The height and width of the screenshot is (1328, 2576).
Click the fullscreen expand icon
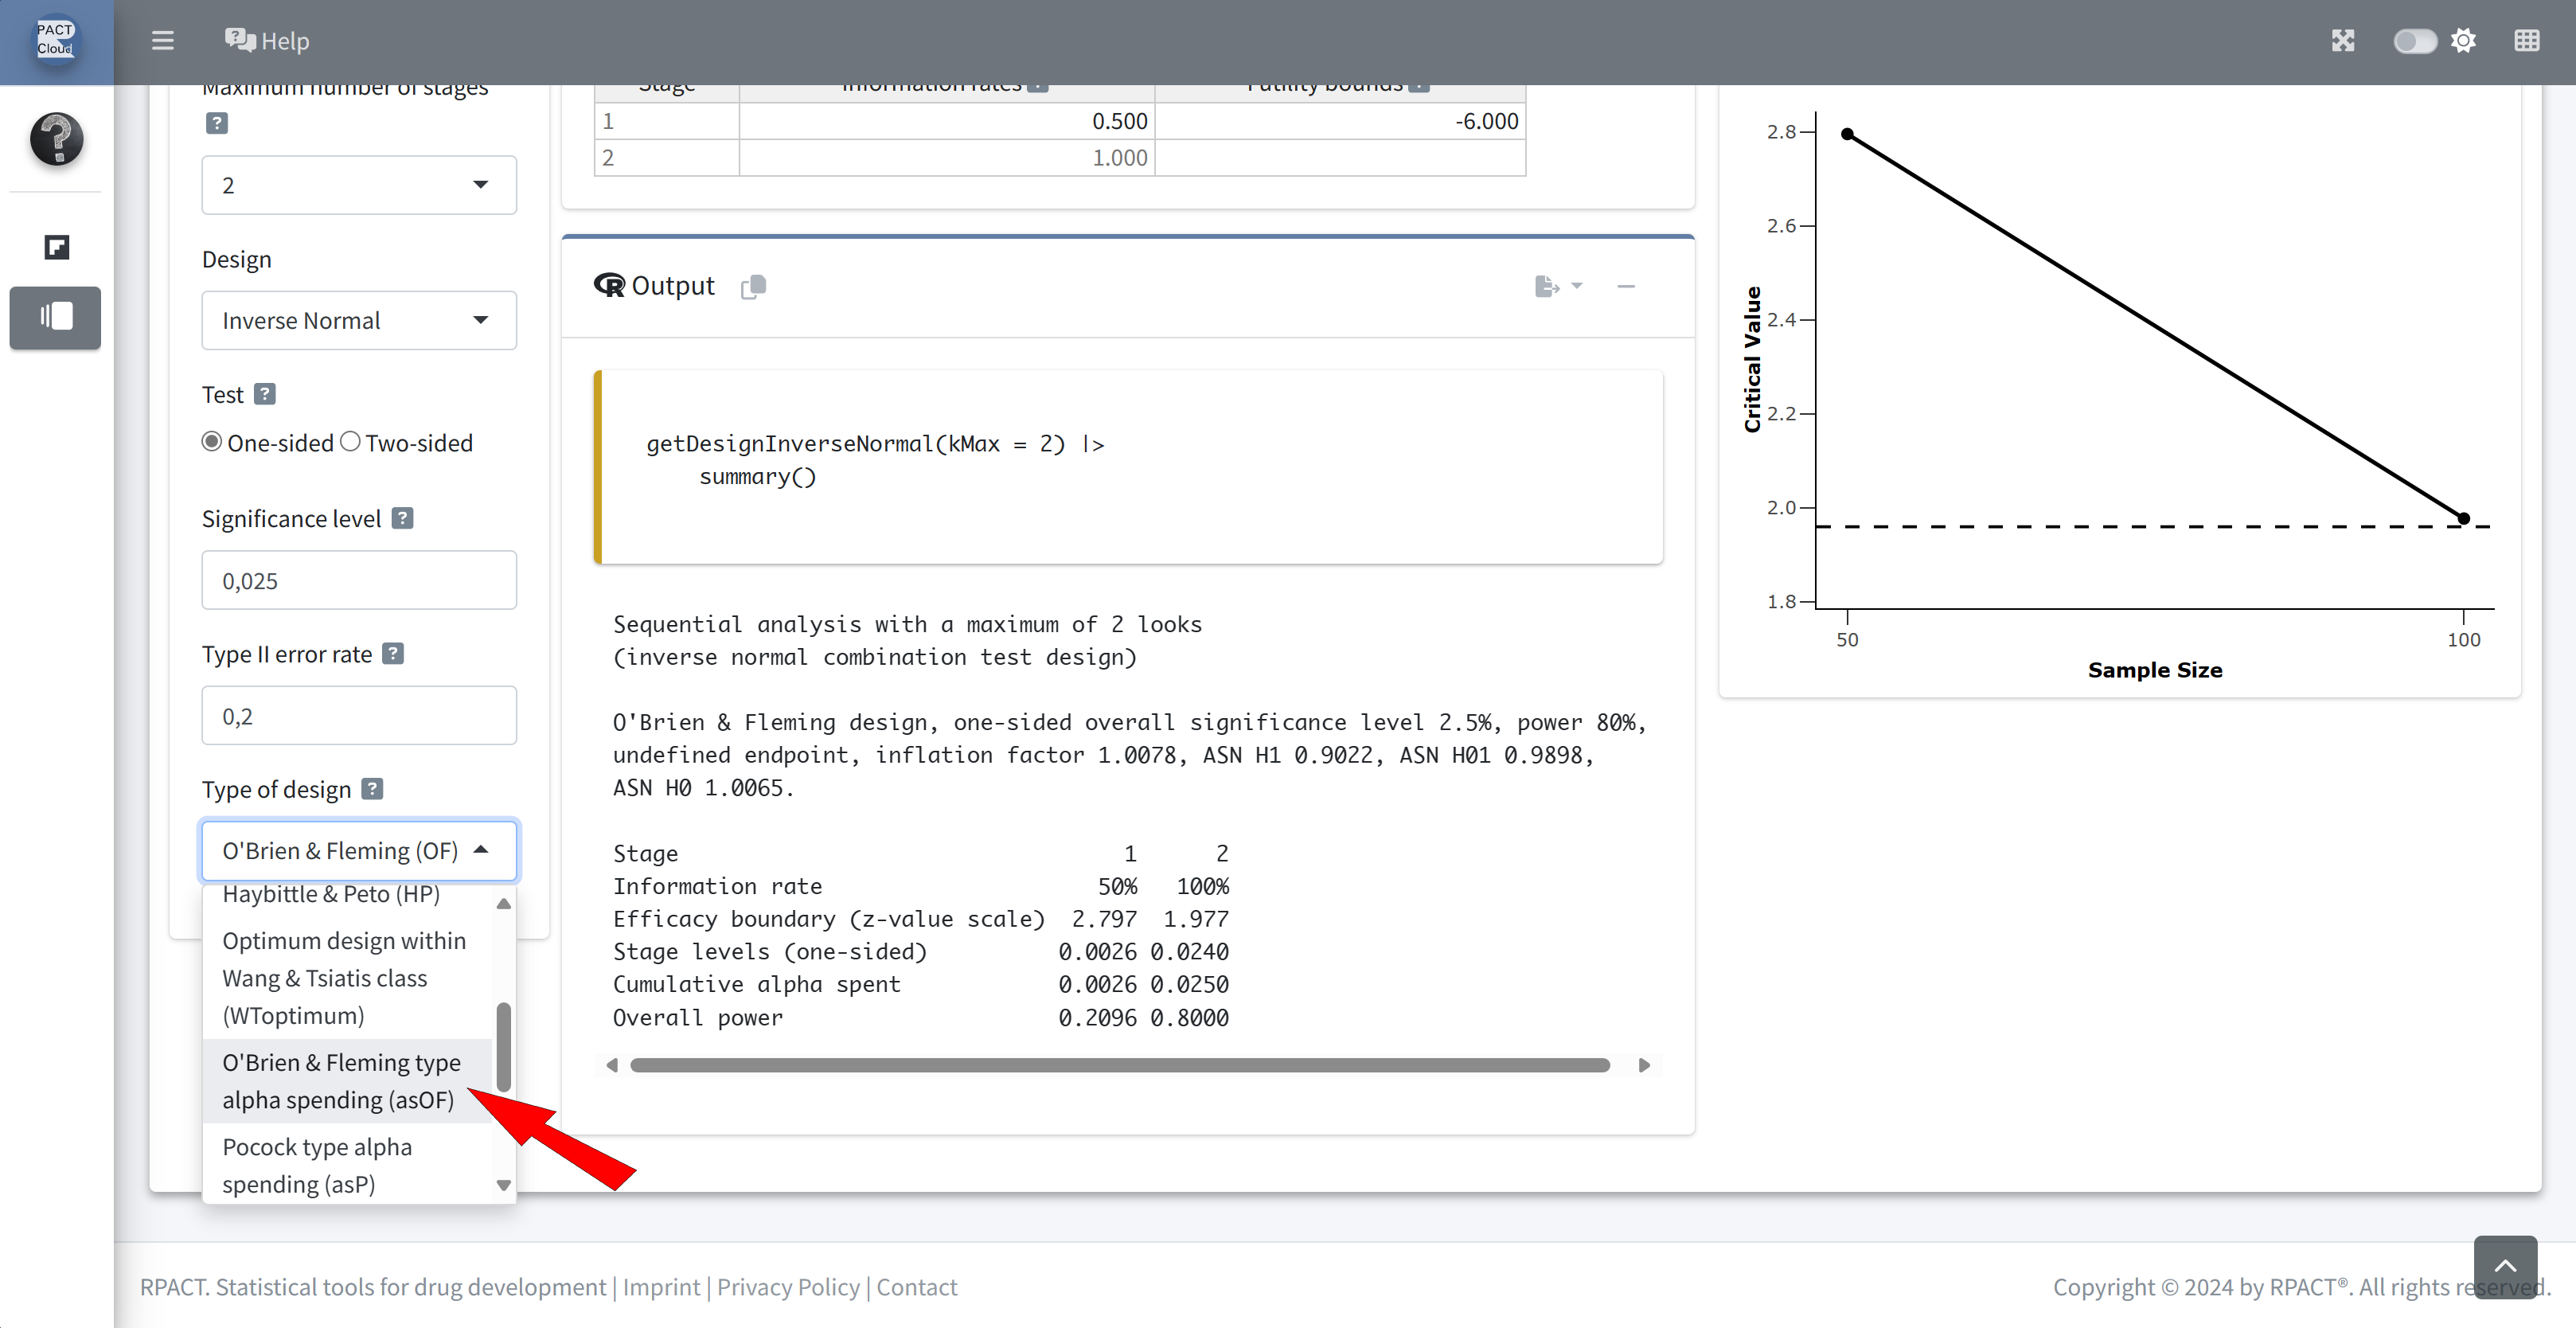[x=2342, y=41]
